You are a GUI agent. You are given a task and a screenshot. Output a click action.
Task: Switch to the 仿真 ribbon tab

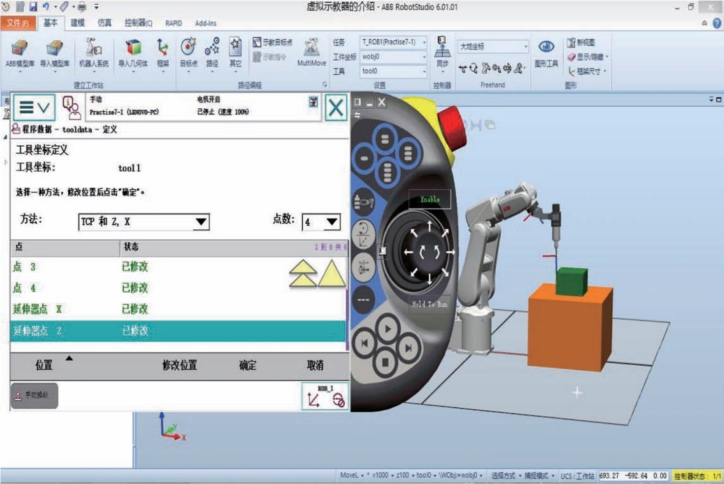click(x=105, y=23)
